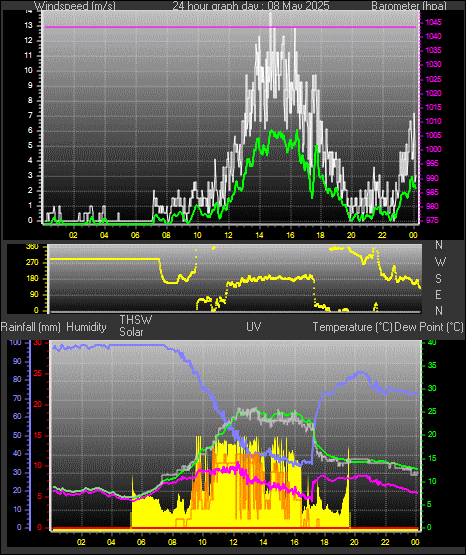
Task: Select the 1000 barometer axis value
Action: [x=433, y=149]
